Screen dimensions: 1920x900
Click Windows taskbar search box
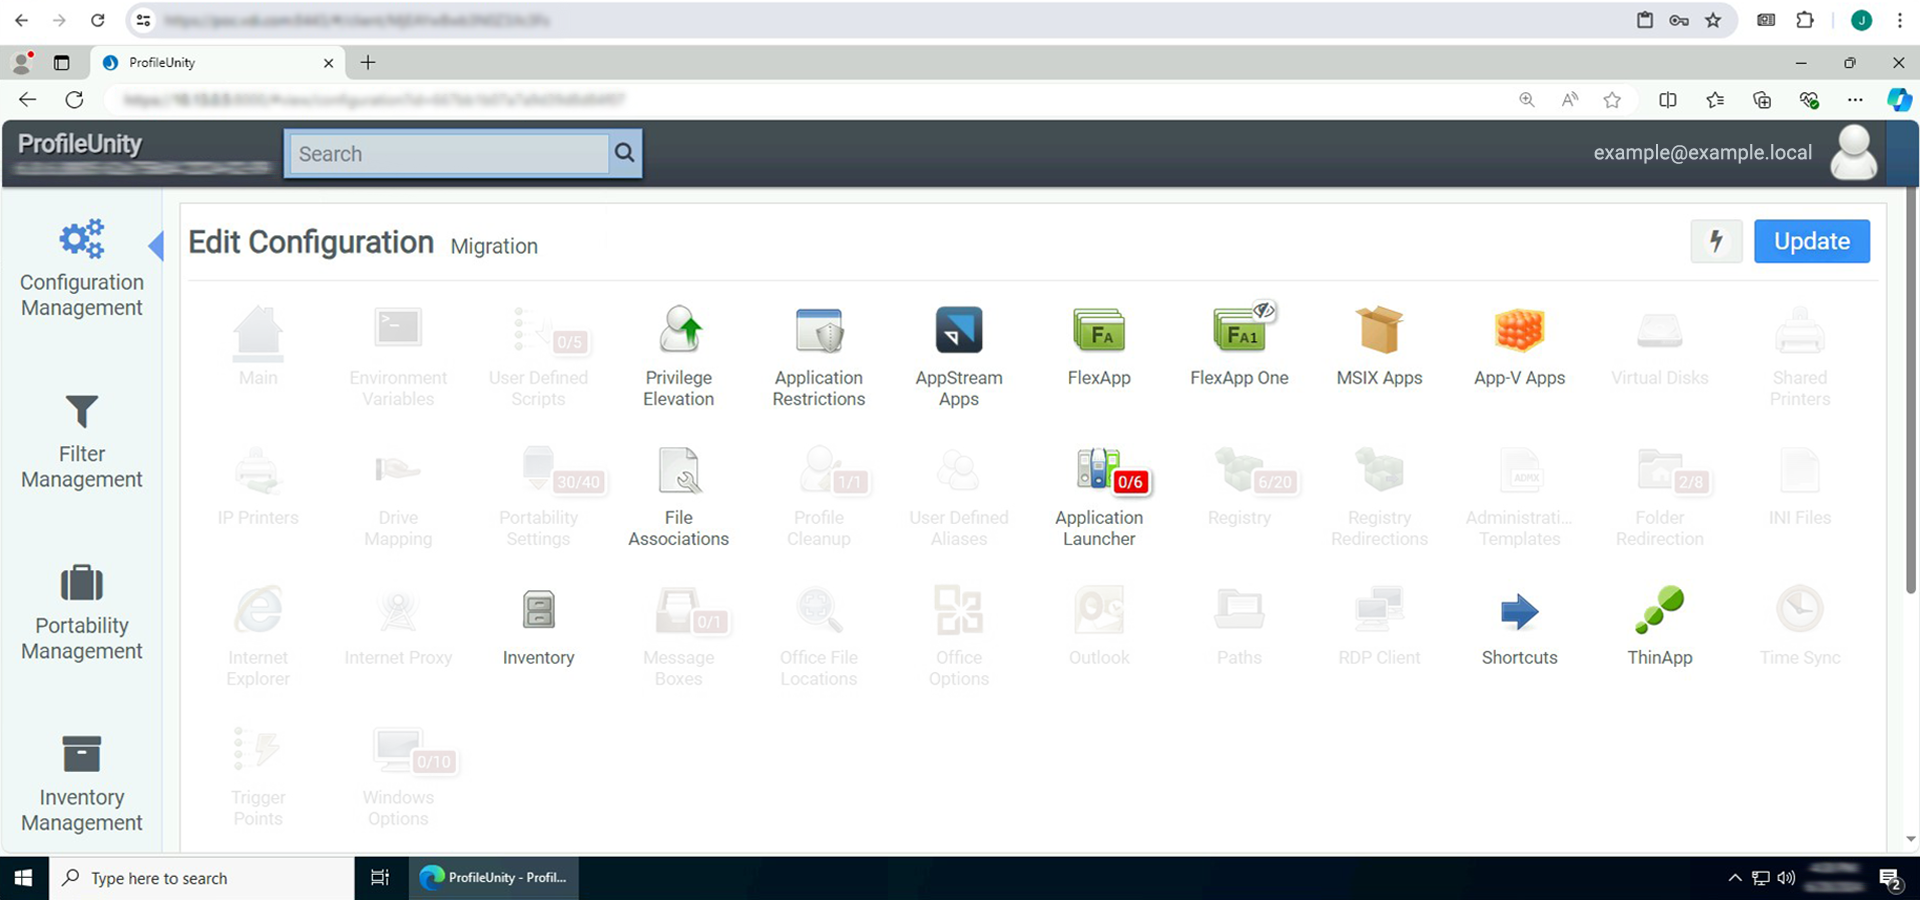click(x=201, y=878)
